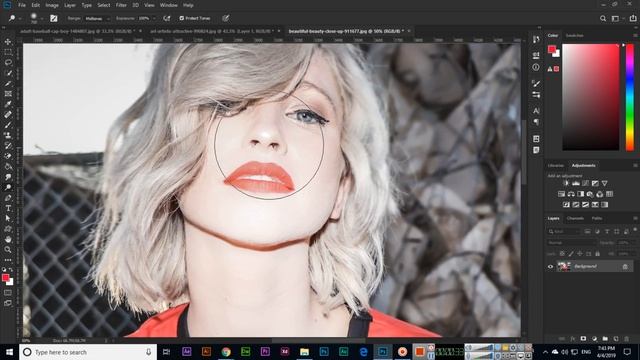Select the Lasso tool

pos(8,62)
